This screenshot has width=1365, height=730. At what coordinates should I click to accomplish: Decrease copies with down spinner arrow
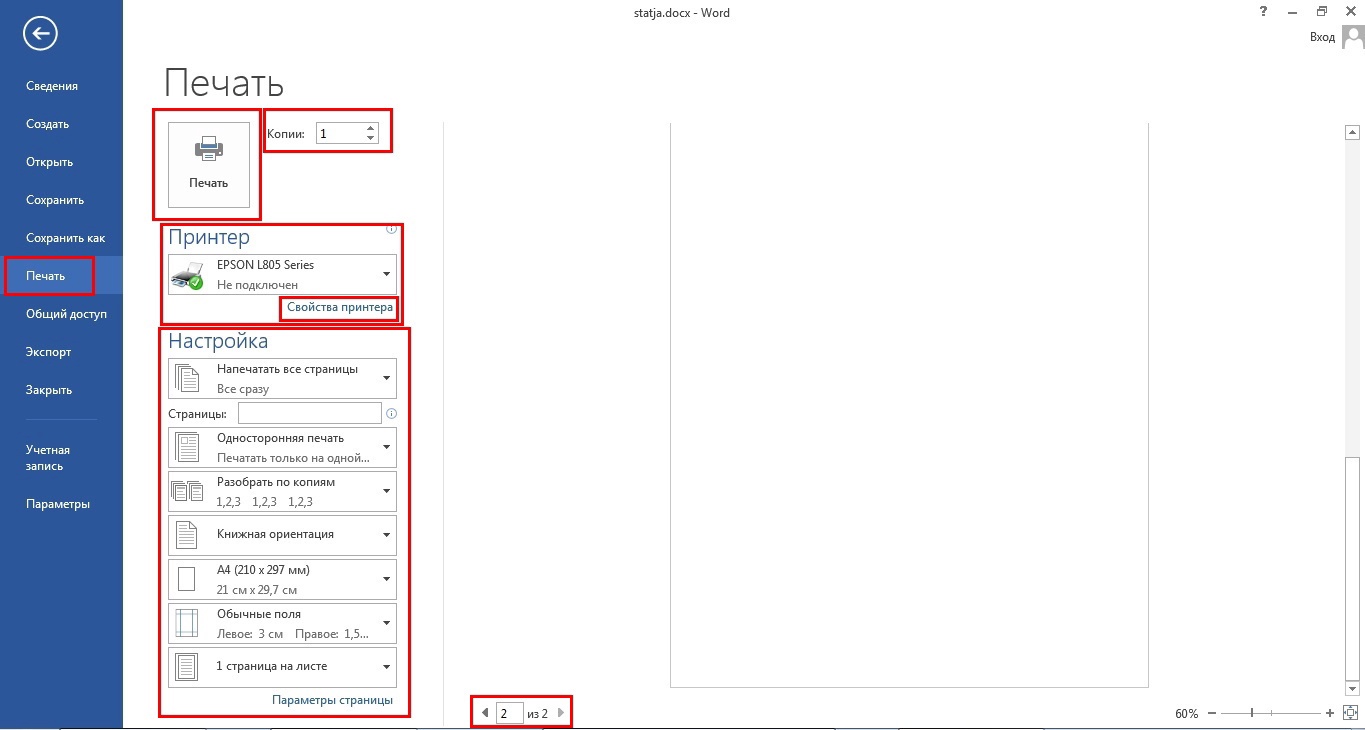[x=371, y=138]
